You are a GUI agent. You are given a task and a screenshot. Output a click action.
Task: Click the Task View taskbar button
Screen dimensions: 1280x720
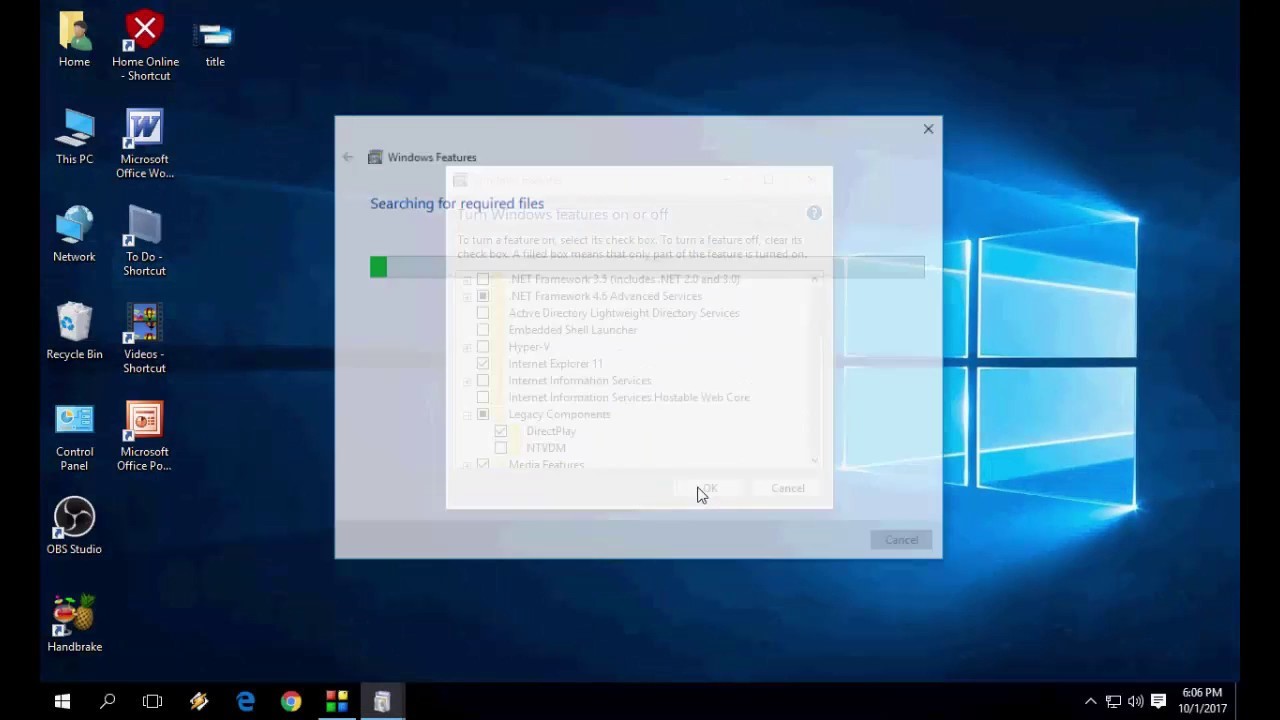coord(152,701)
